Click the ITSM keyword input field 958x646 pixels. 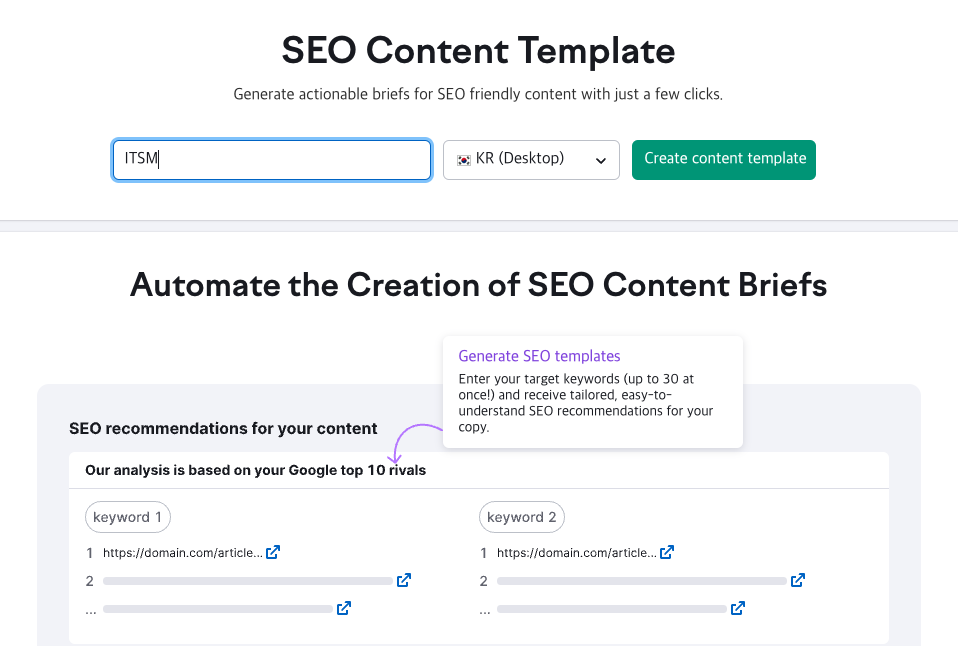(271, 159)
